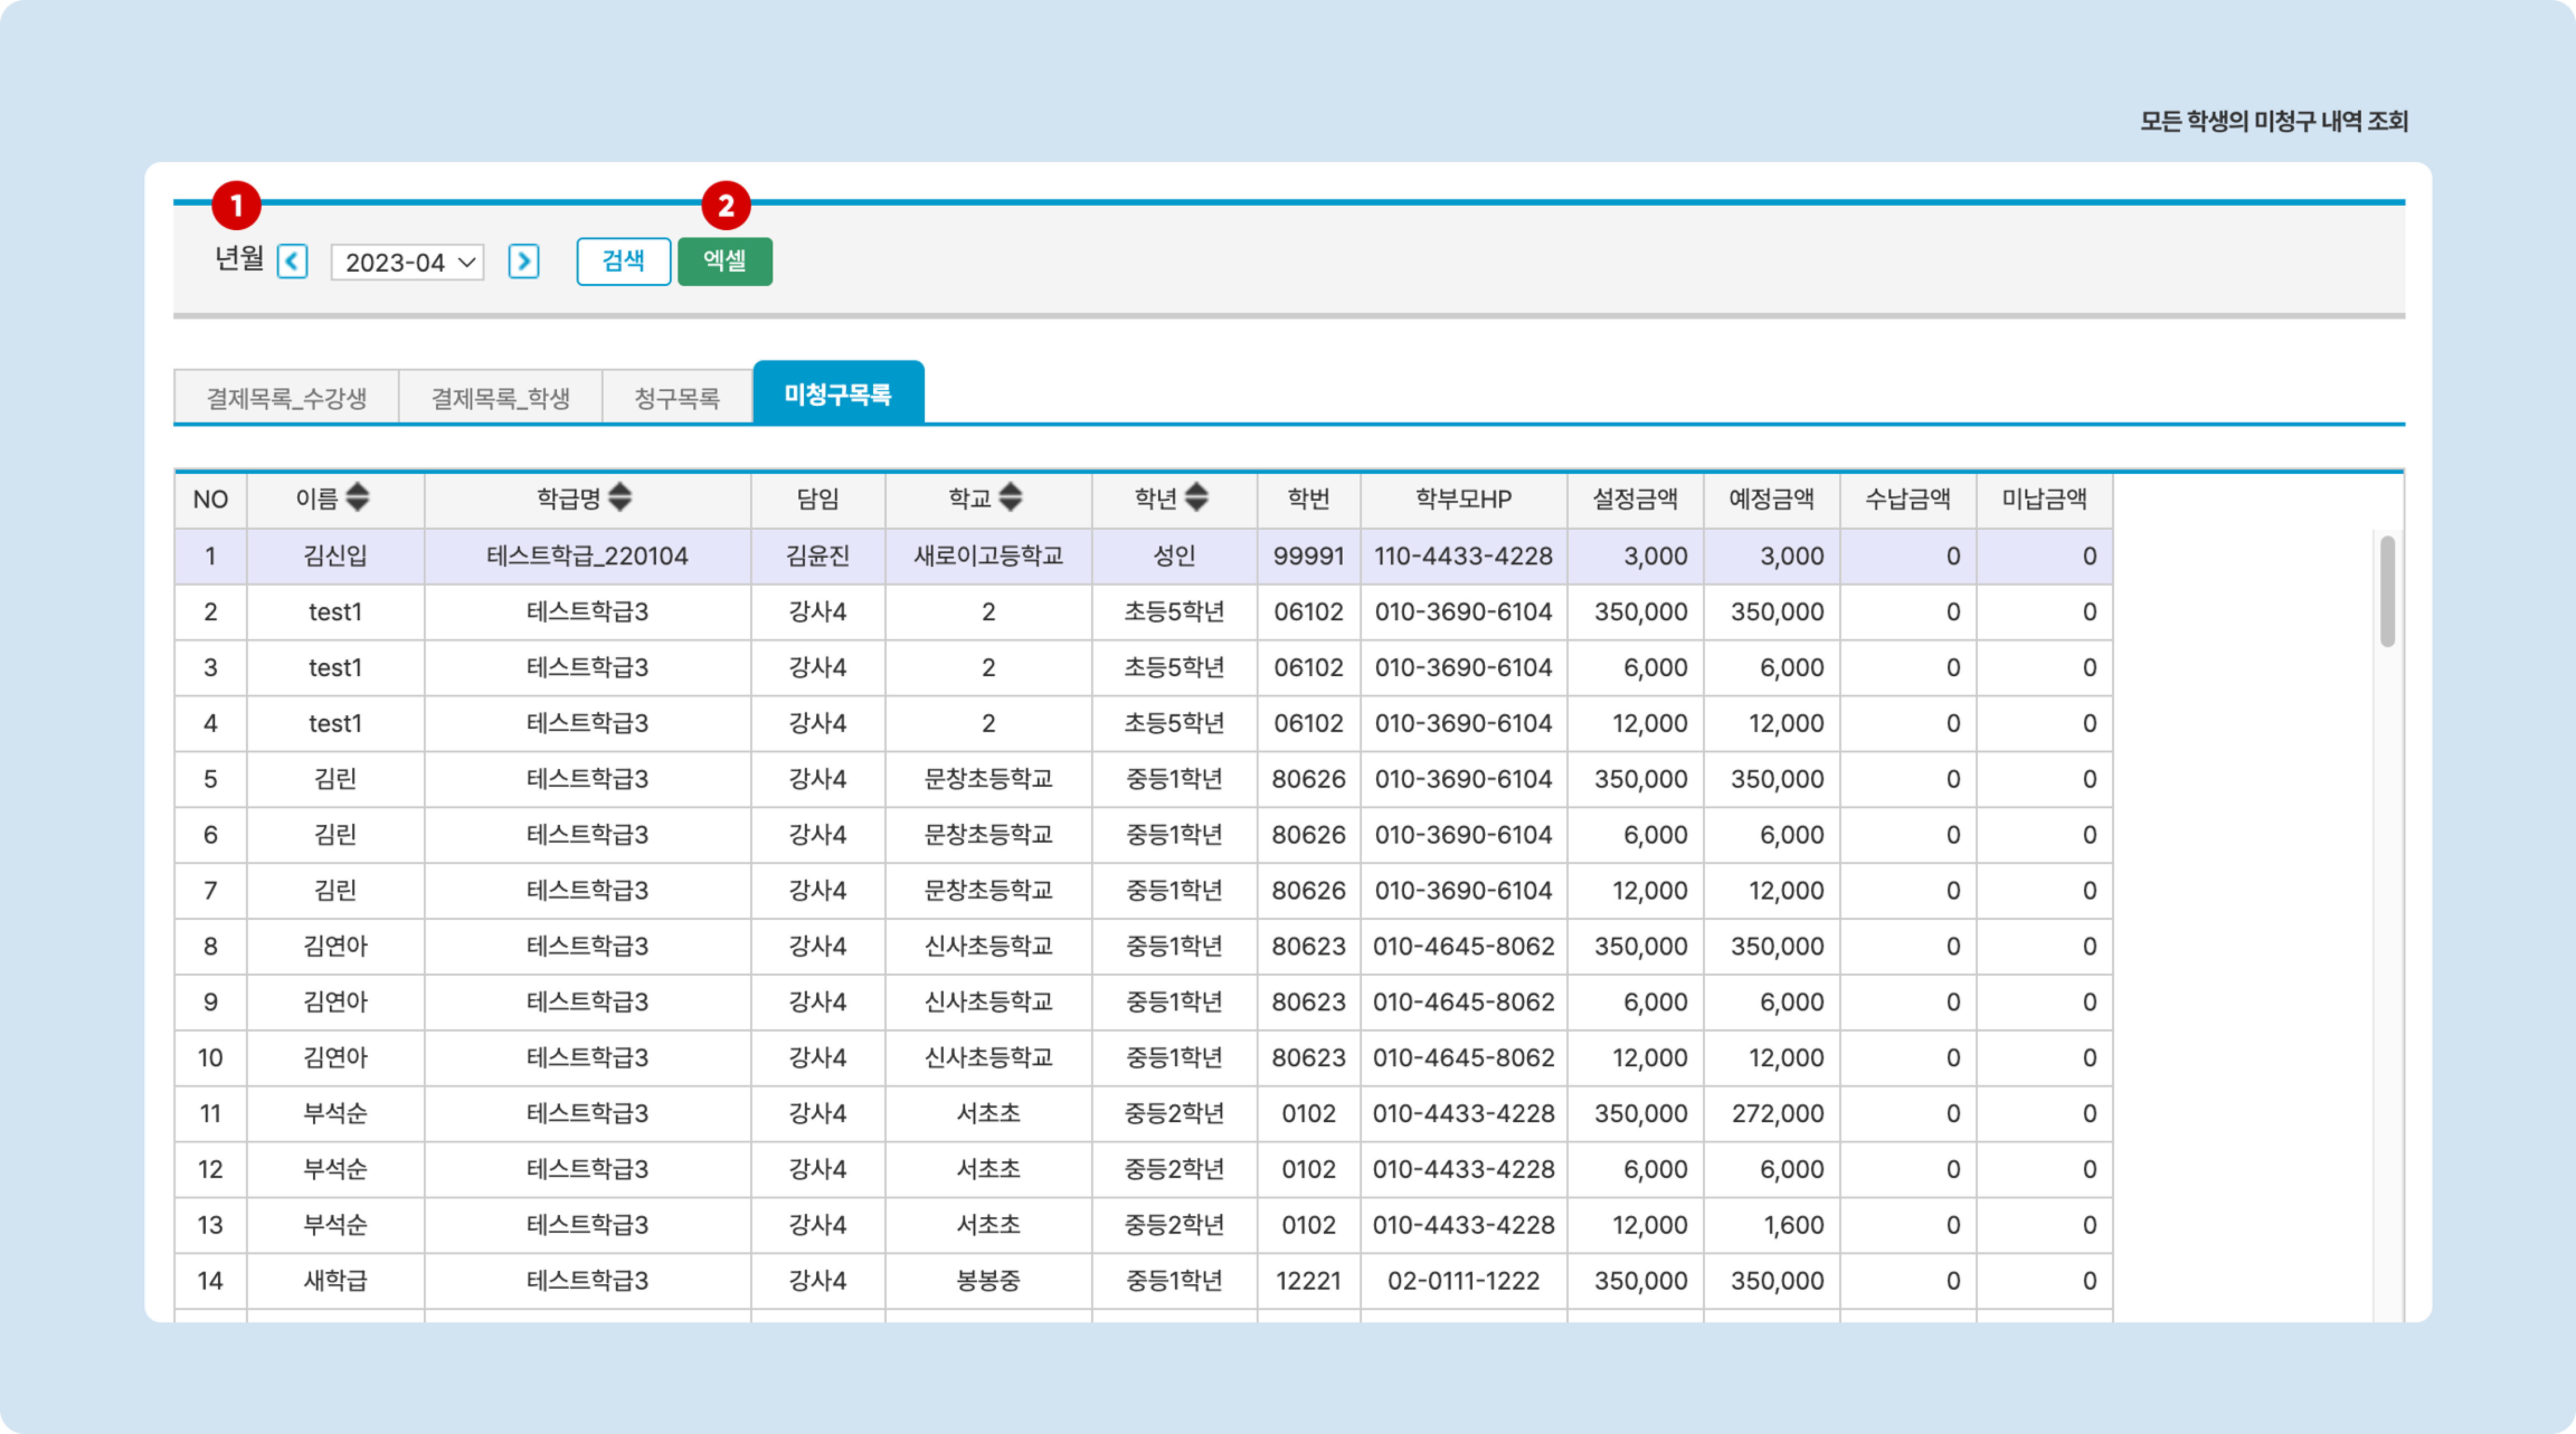Select row 5 student 김린
Screen dimensions: 2576x1434
click(335, 779)
